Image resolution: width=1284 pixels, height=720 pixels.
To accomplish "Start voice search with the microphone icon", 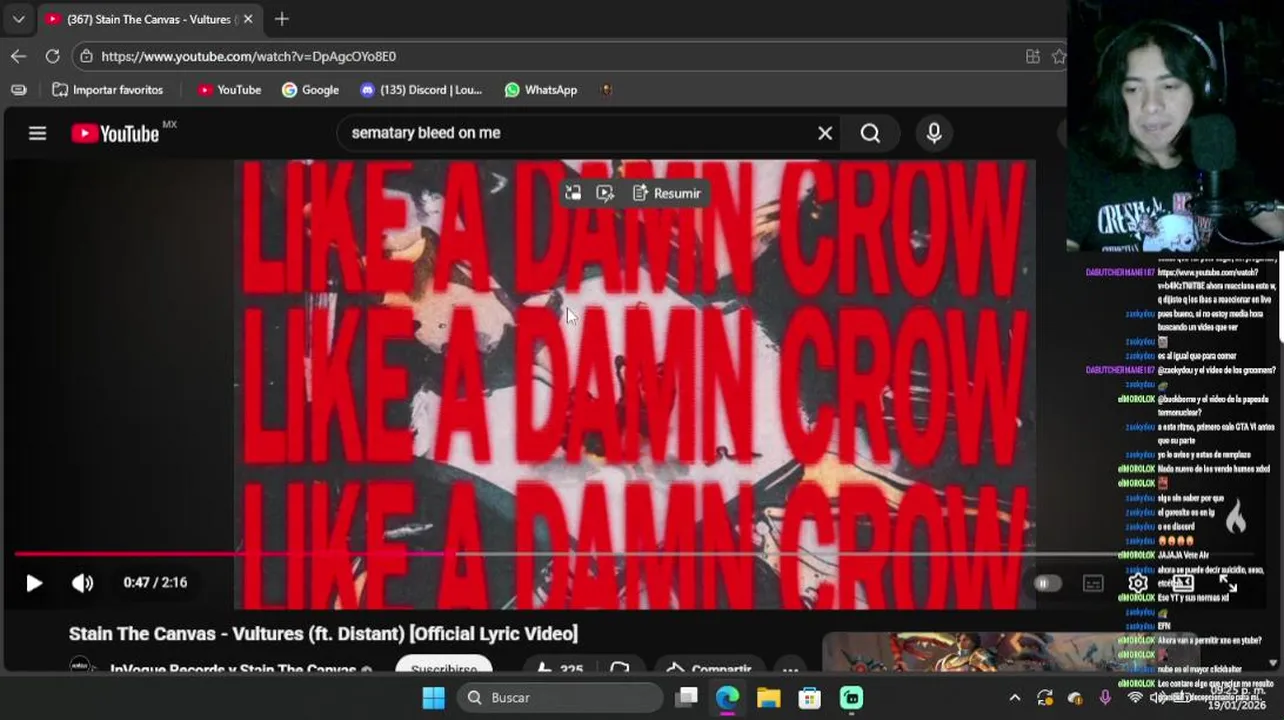I will point(934,133).
